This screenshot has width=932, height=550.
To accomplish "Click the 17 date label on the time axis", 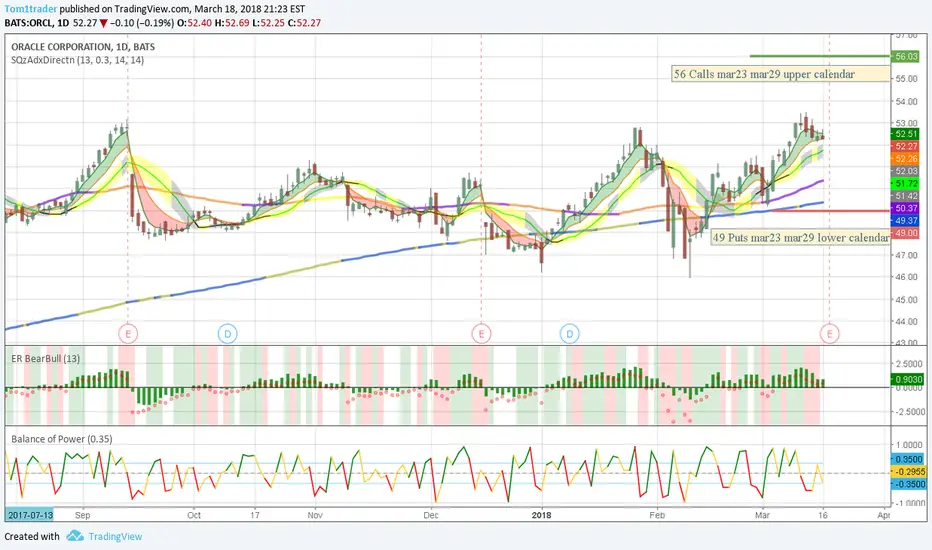I will coord(254,515).
